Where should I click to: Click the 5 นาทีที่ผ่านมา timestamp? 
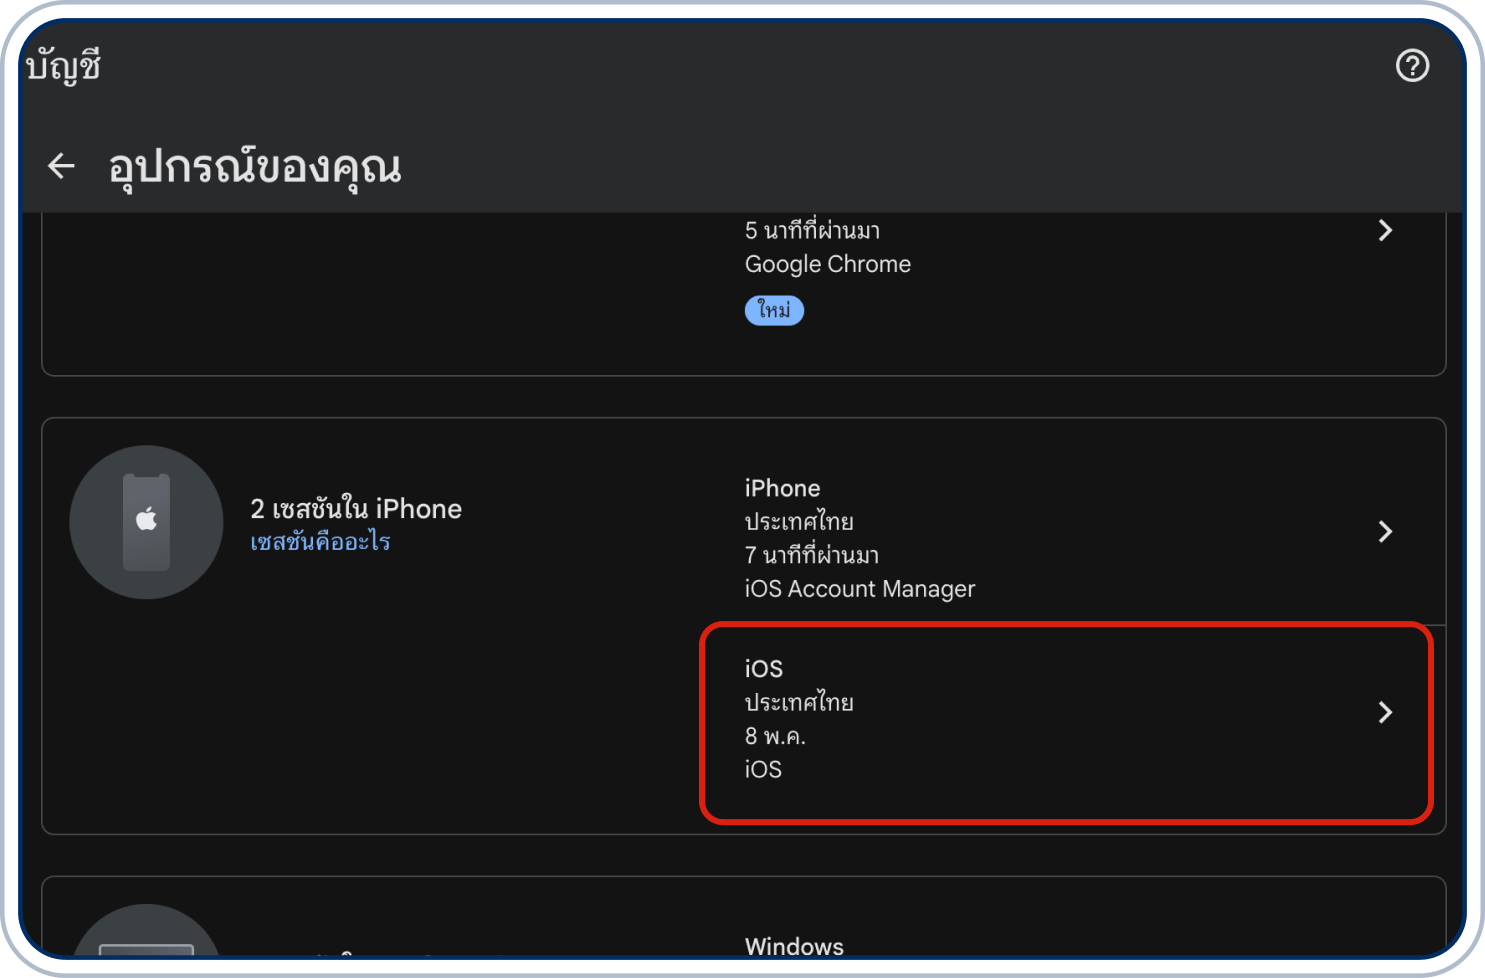click(812, 231)
